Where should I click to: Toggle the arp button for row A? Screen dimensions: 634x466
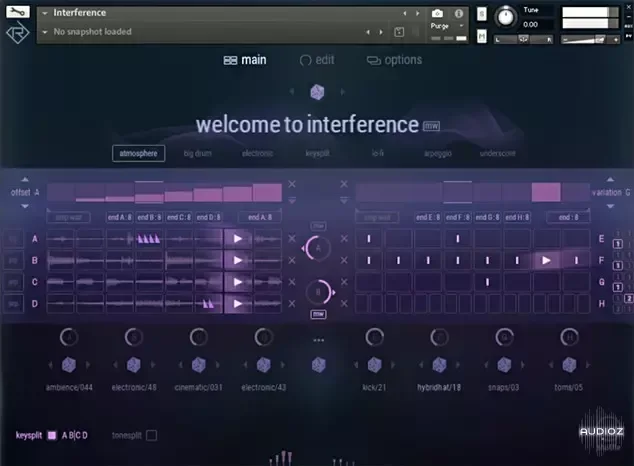coord(13,239)
